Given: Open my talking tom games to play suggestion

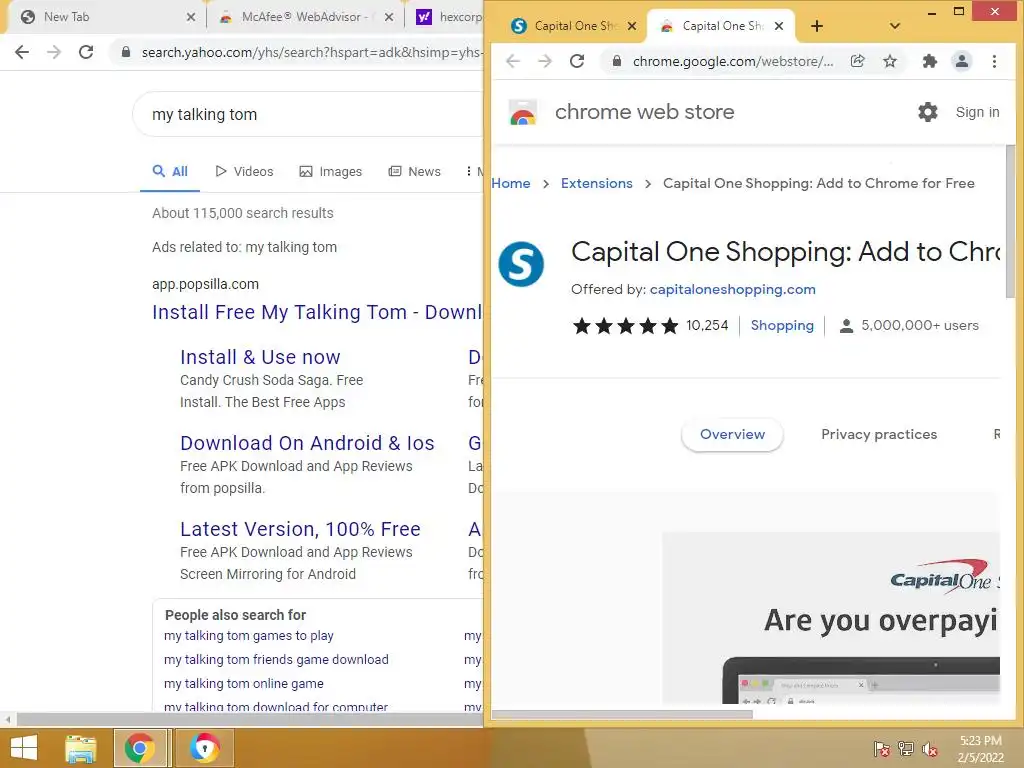Looking at the screenshot, I should click(x=249, y=635).
